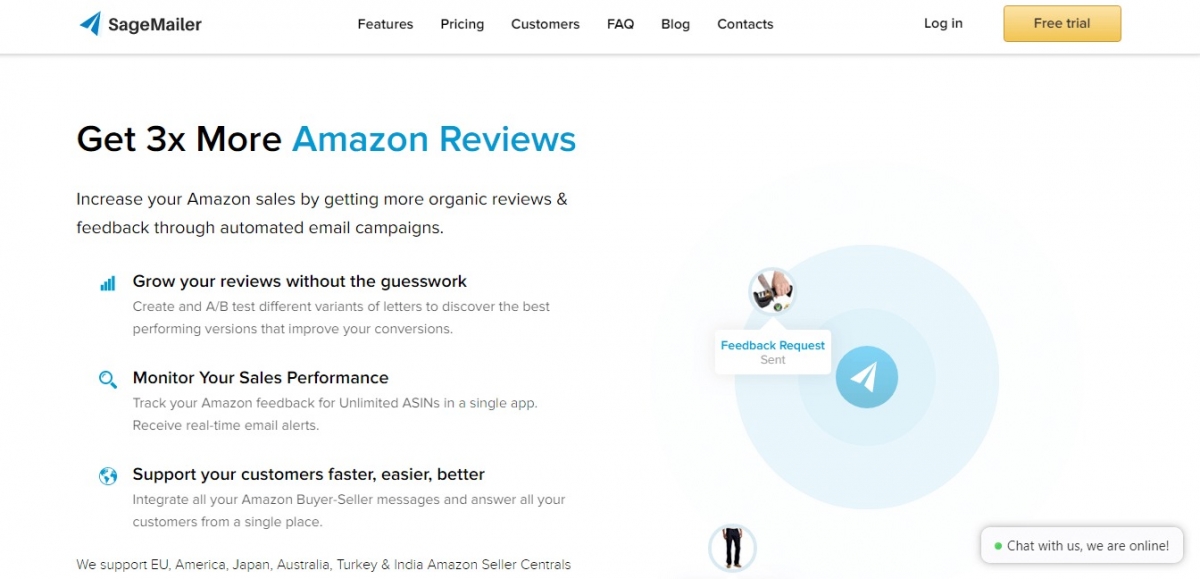
Task: Click the Log in link
Action: pyautogui.click(x=943, y=23)
